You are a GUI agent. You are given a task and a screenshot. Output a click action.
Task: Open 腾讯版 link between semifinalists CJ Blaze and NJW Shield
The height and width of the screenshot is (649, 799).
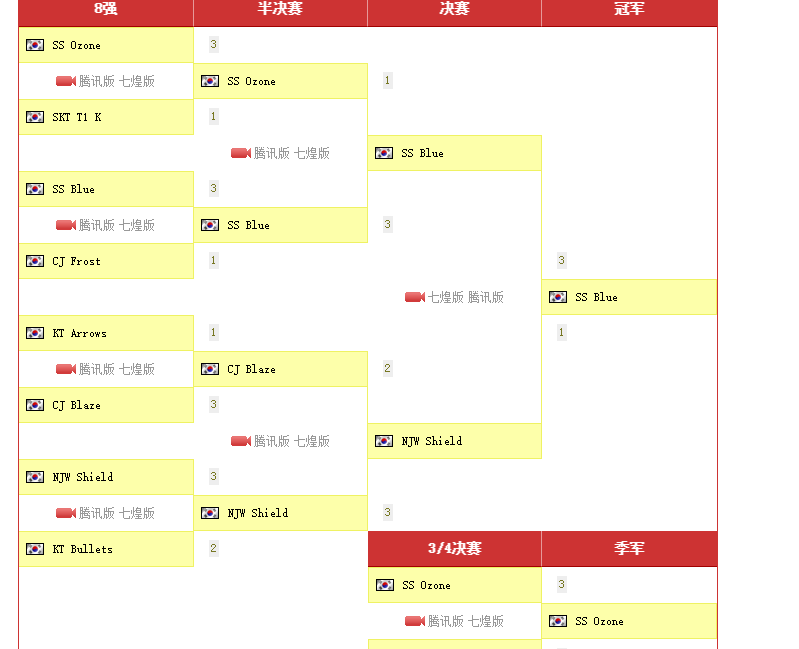click(272, 441)
